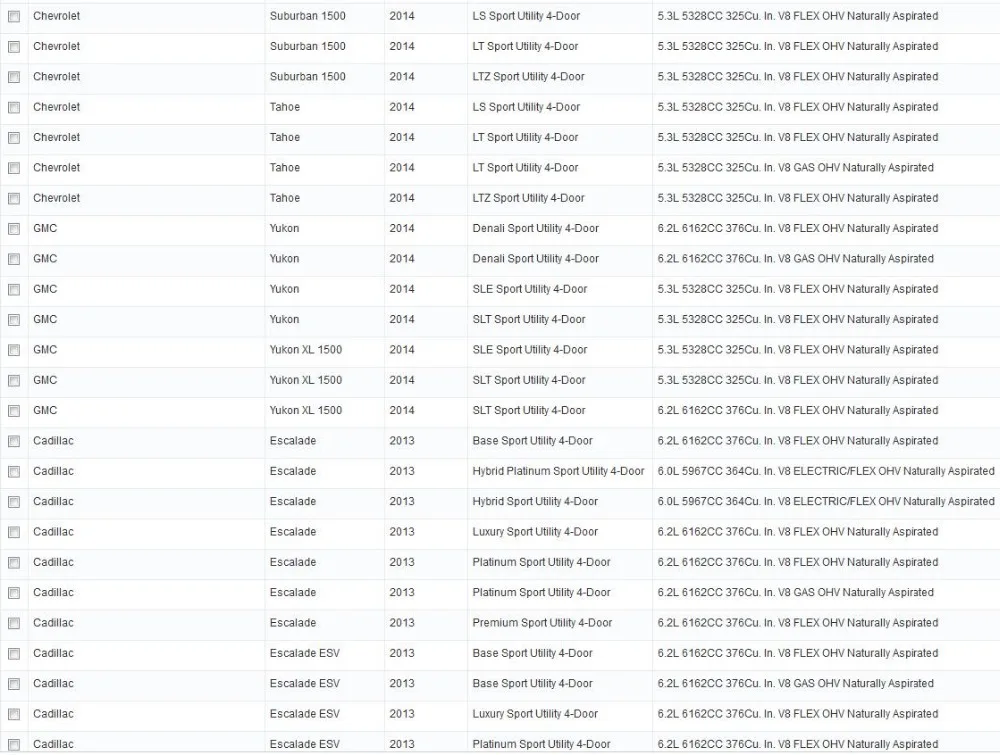Click '5.3L 5328CC' V8 GAS engine cell for Tahoe
This screenshot has height=755, width=1000.
click(x=795, y=168)
